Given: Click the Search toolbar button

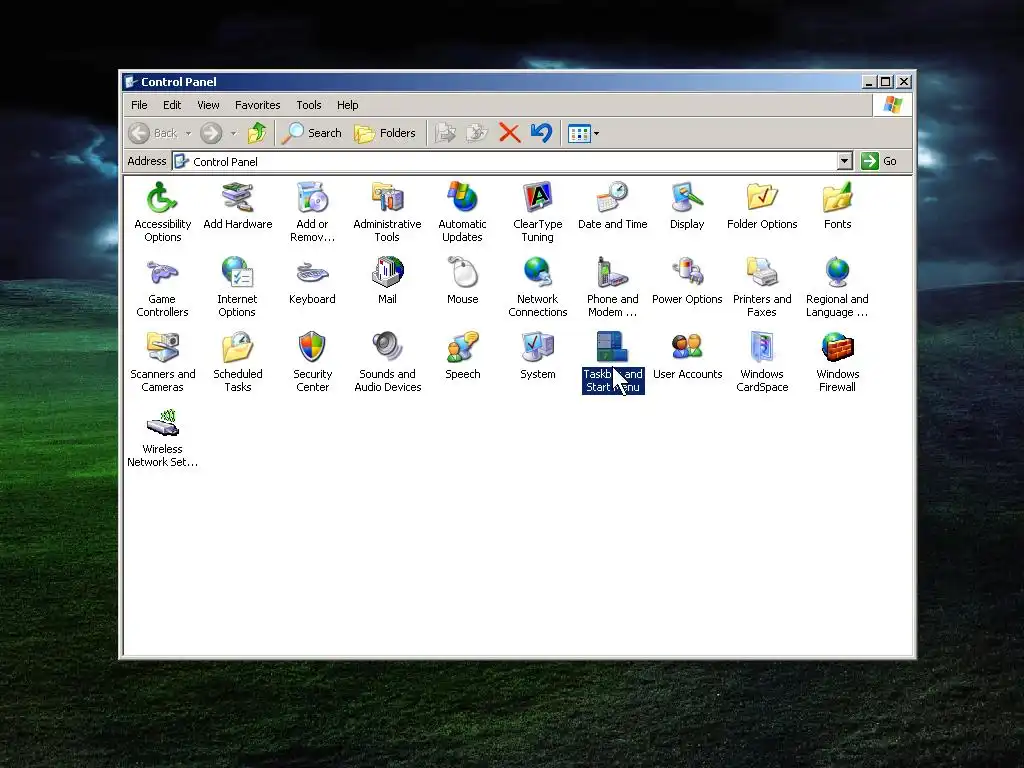Looking at the screenshot, I should click(313, 133).
